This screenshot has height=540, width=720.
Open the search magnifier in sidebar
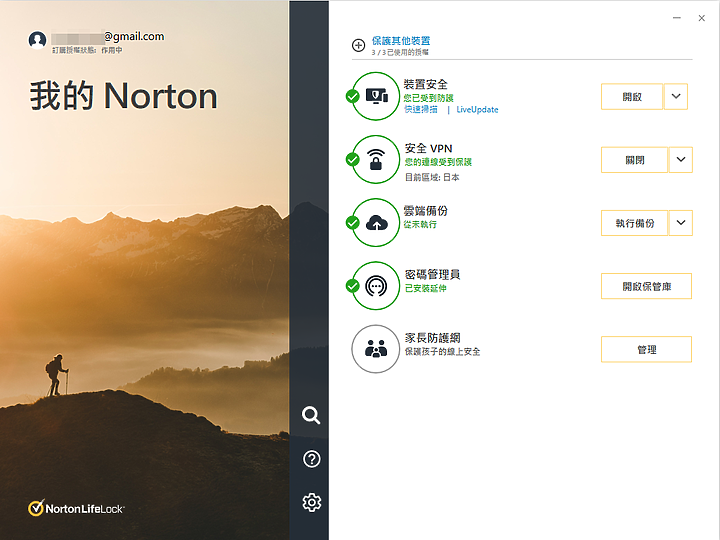point(311,415)
